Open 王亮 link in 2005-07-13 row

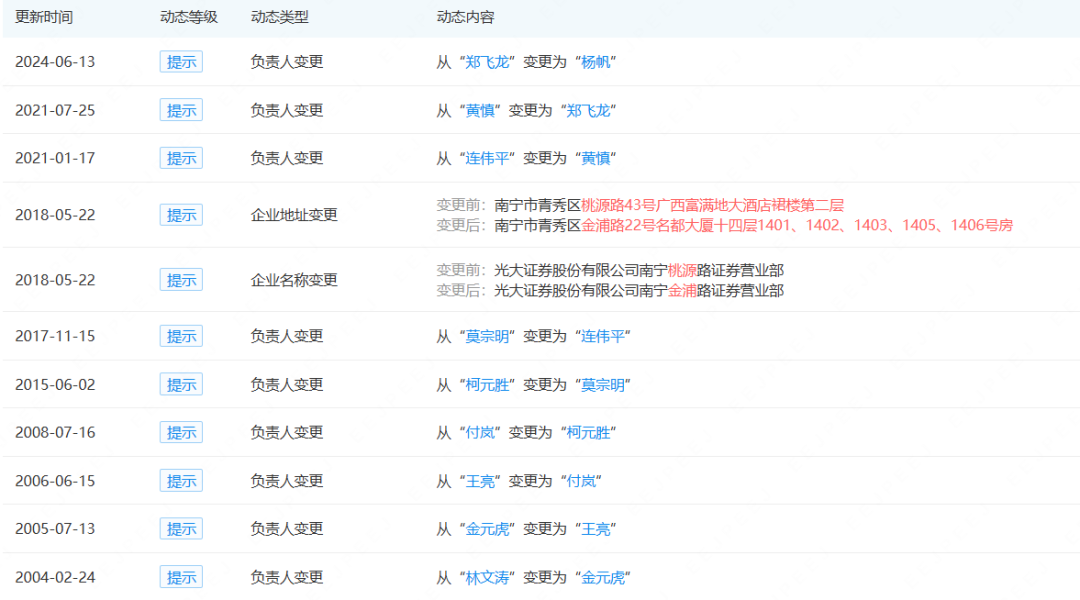point(596,529)
